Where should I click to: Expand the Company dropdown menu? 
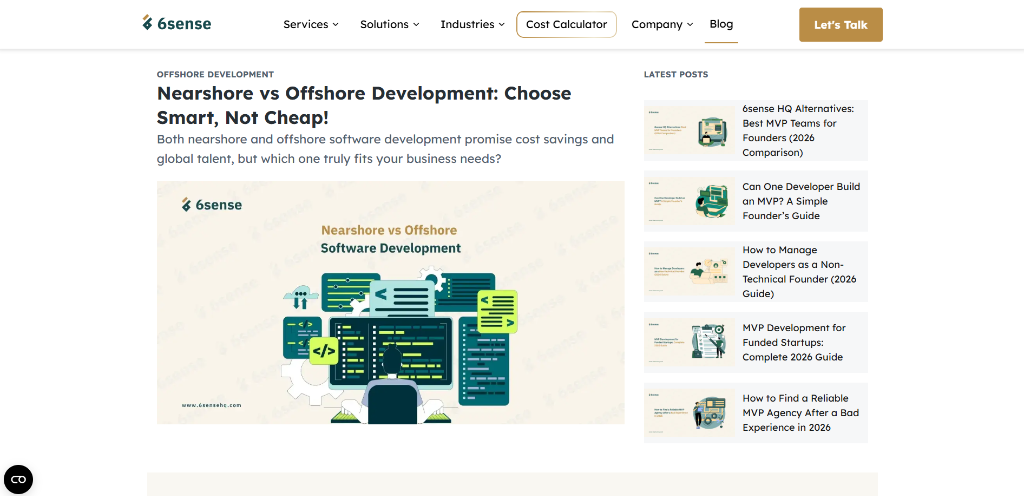click(662, 24)
